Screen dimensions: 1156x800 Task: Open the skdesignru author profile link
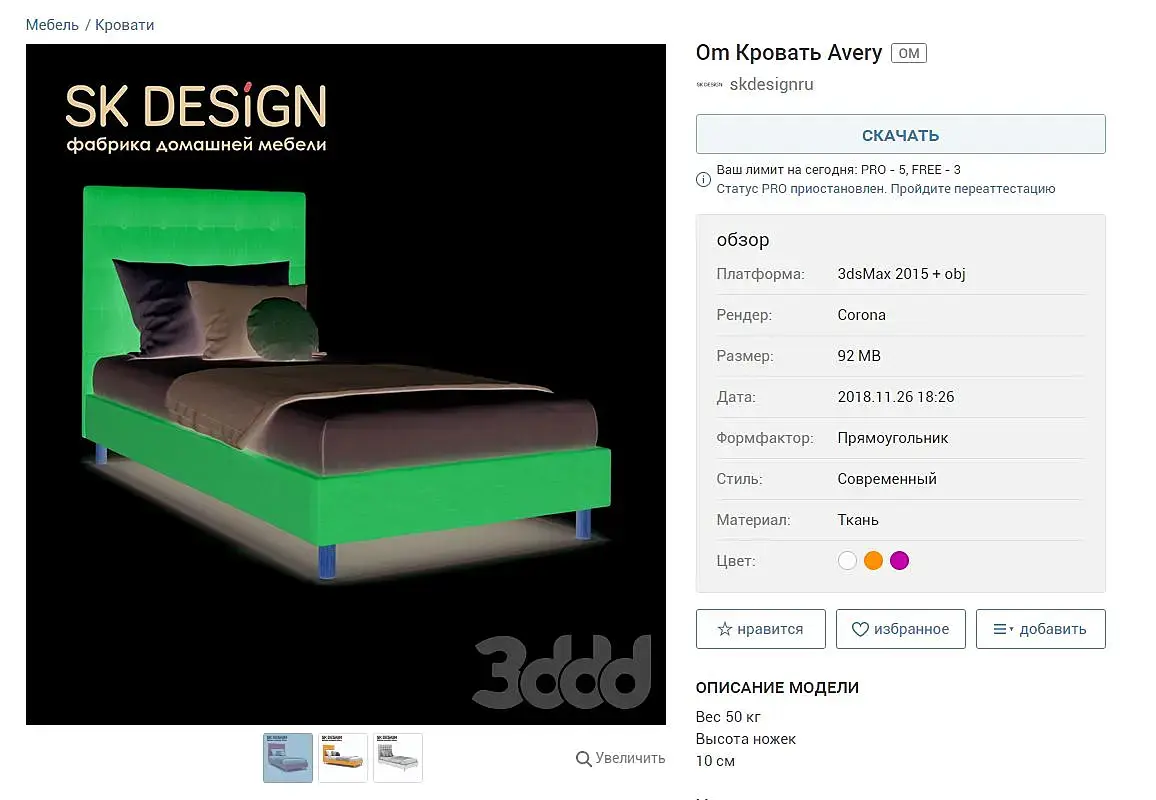pyautogui.click(x=771, y=85)
